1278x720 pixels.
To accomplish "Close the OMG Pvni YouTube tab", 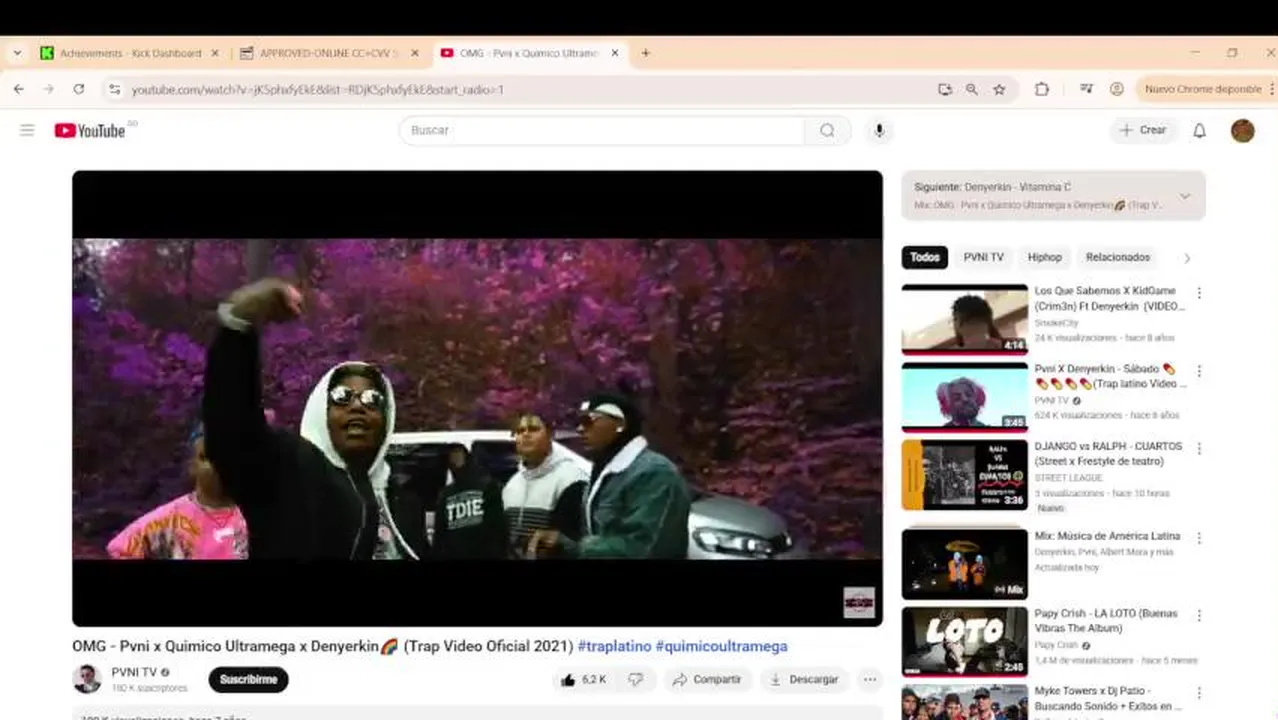I will (x=615, y=53).
